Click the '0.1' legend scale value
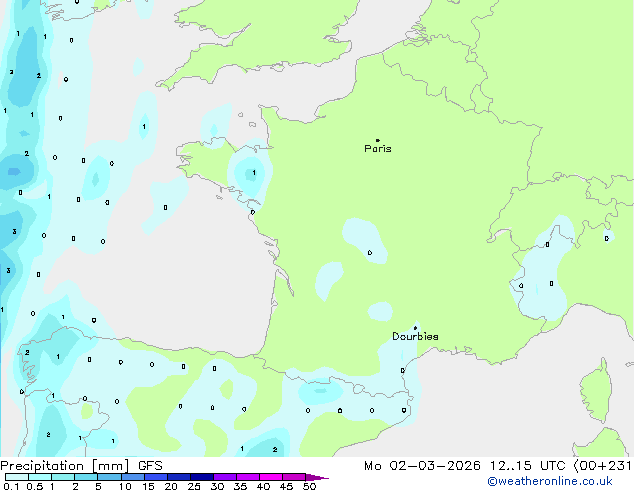Viewport: 634px width, 490px height. pos(11,486)
